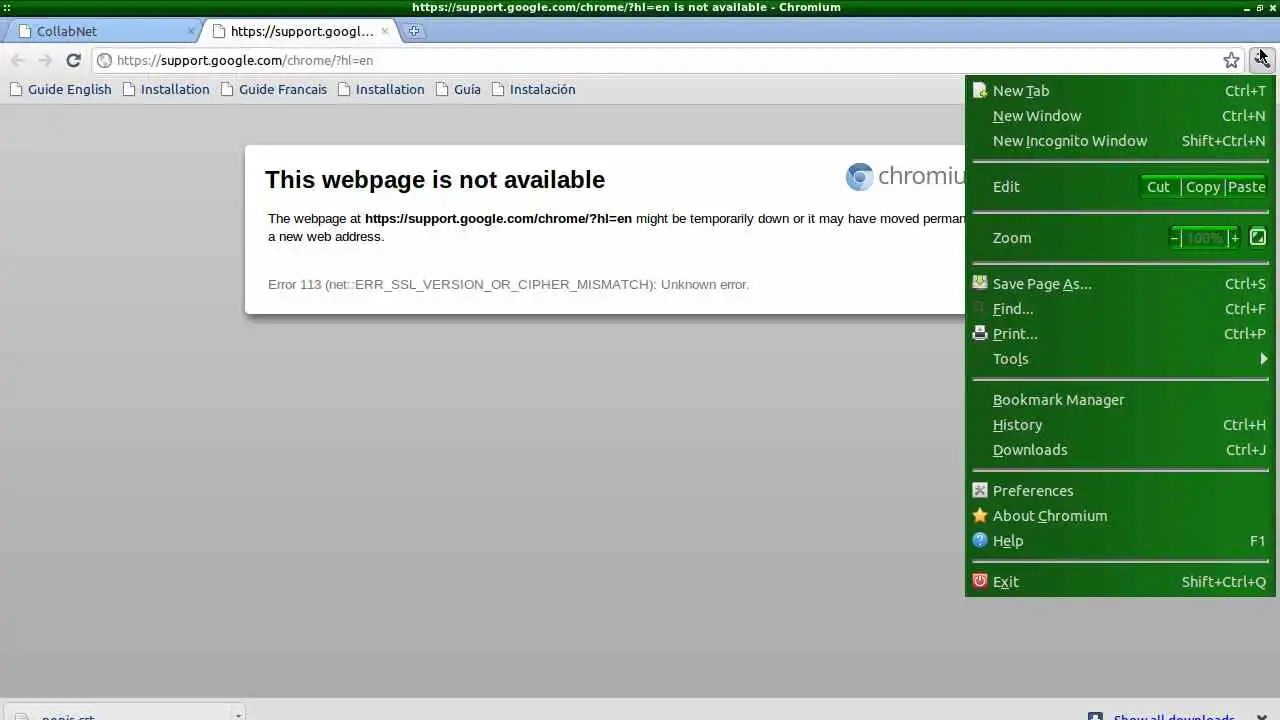Viewport: 1280px width, 720px height.
Task: Open the Instalación bookmark
Action: [x=533, y=89]
